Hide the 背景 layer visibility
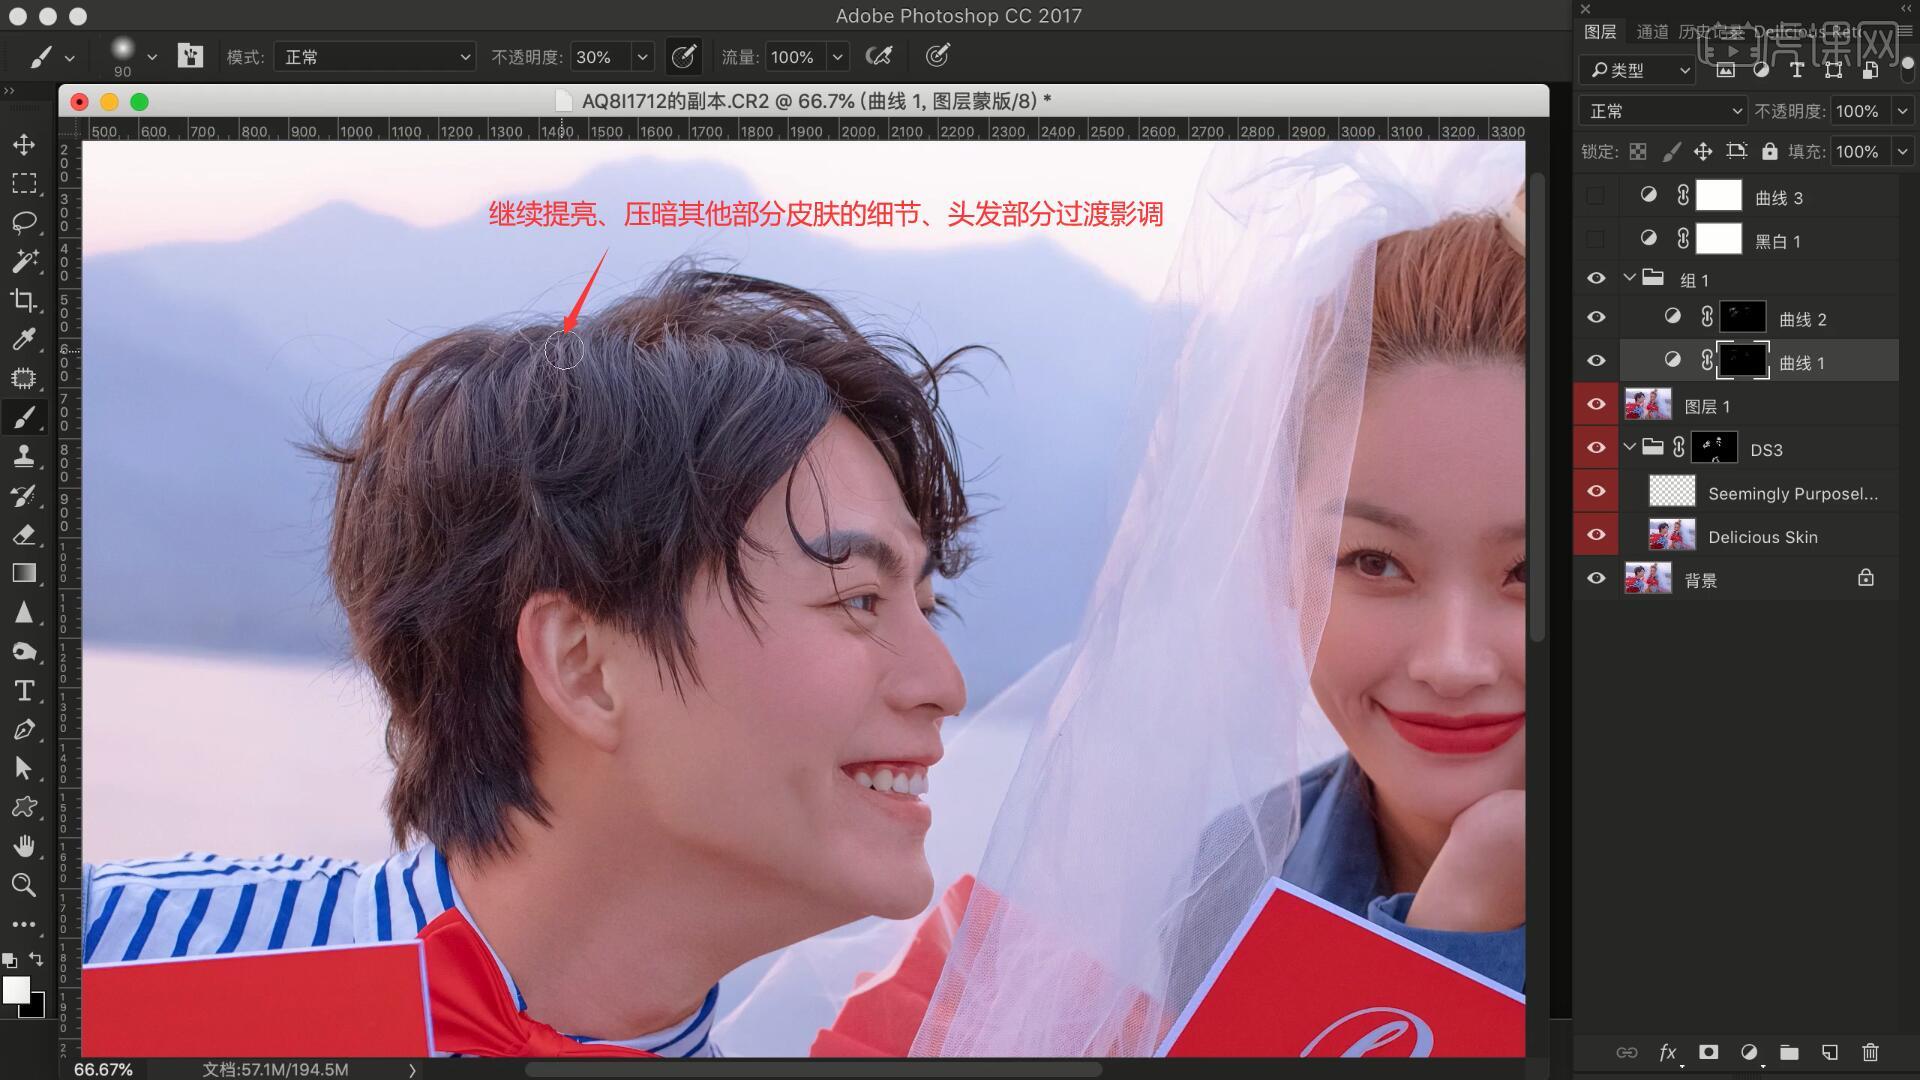The image size is (1920, 1080). 1596,579
